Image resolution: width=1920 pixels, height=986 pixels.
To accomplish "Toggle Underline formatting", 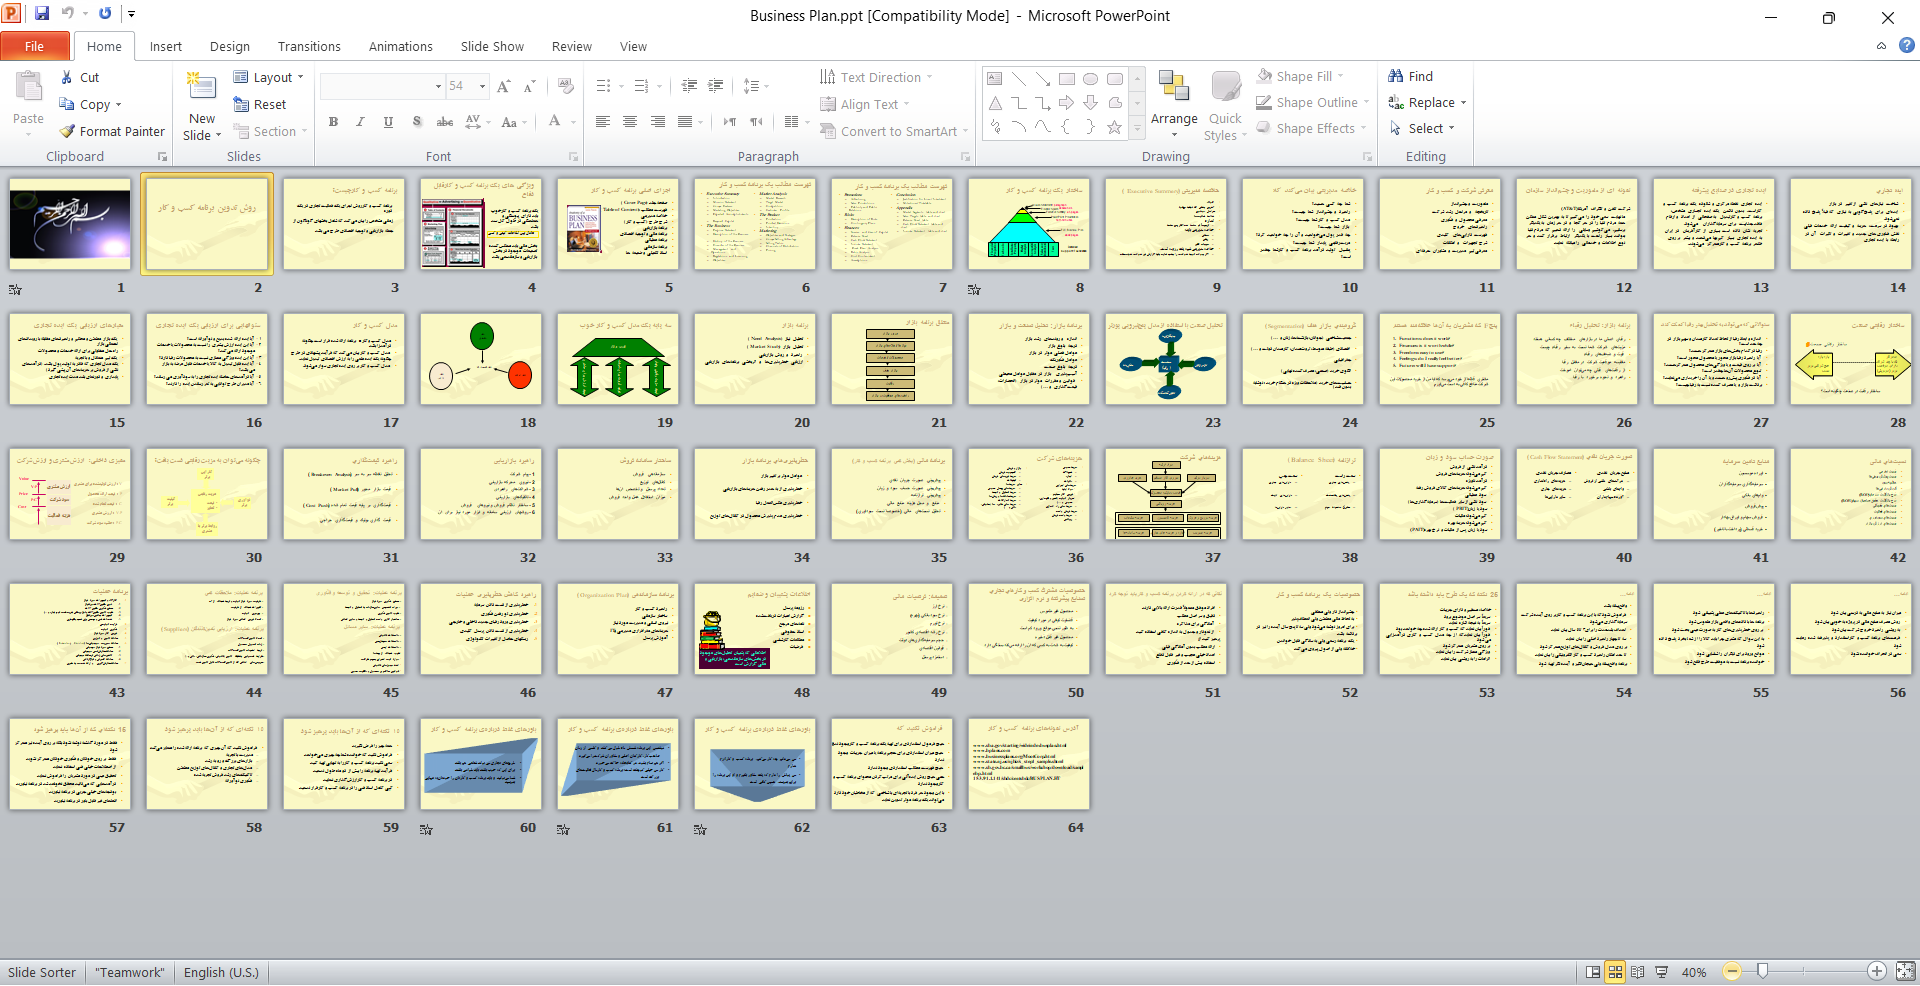I will 388,122.
